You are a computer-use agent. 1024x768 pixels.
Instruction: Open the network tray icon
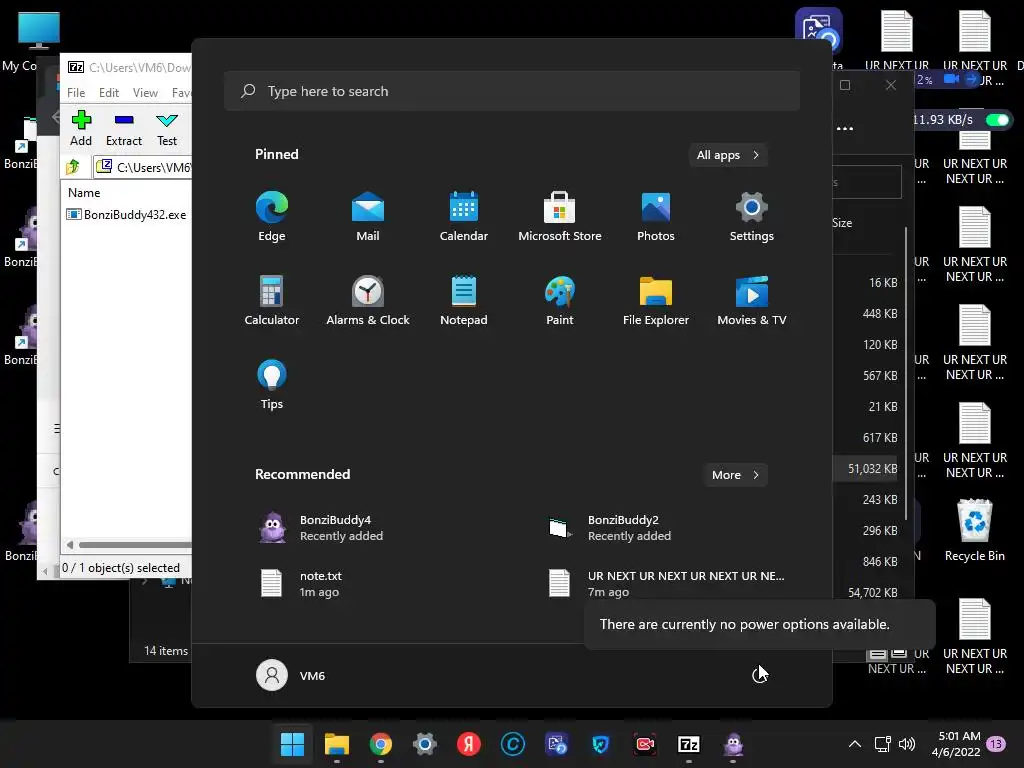pyautogui.click(x=882, y=744)
